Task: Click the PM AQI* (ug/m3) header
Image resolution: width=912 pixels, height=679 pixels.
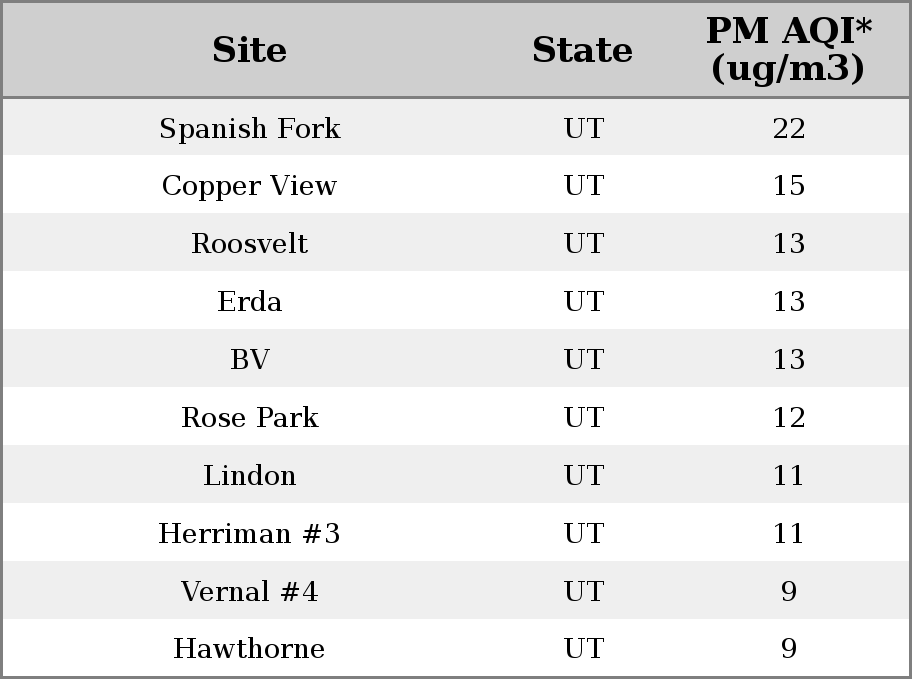Action: click(x=789, y=49)
